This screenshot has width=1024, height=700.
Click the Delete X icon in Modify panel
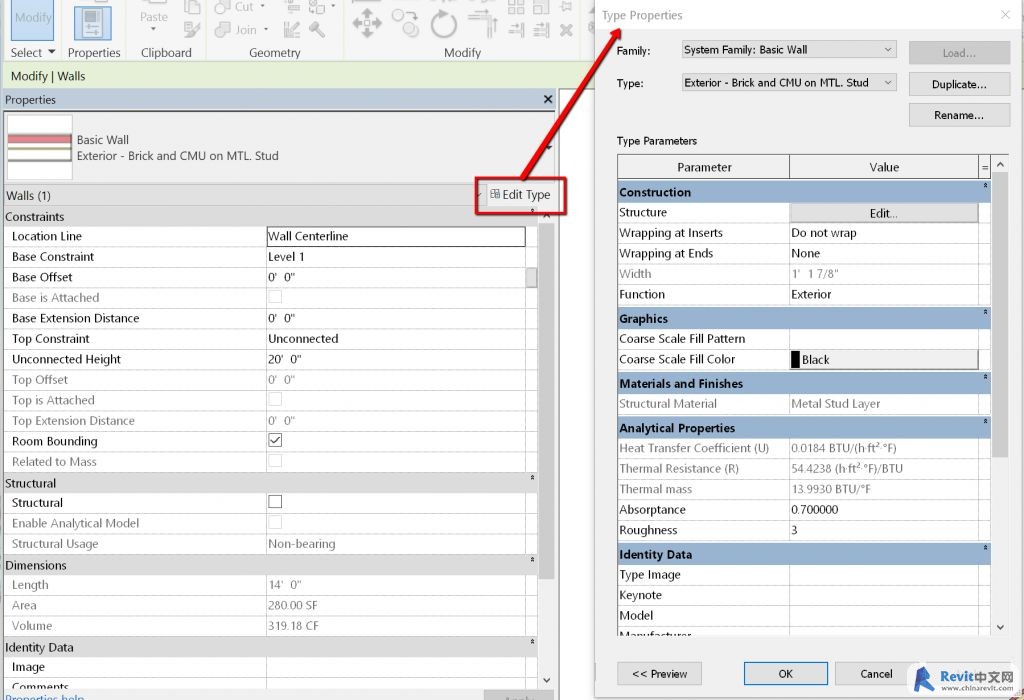[566, 29]
